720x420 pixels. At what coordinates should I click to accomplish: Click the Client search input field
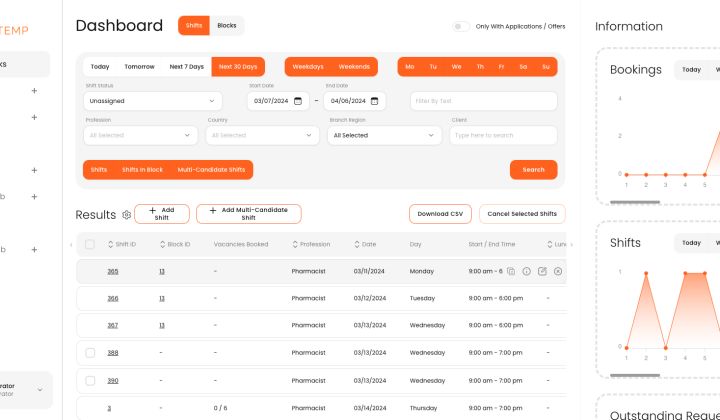pyautogui.click(x=503, y=135)
